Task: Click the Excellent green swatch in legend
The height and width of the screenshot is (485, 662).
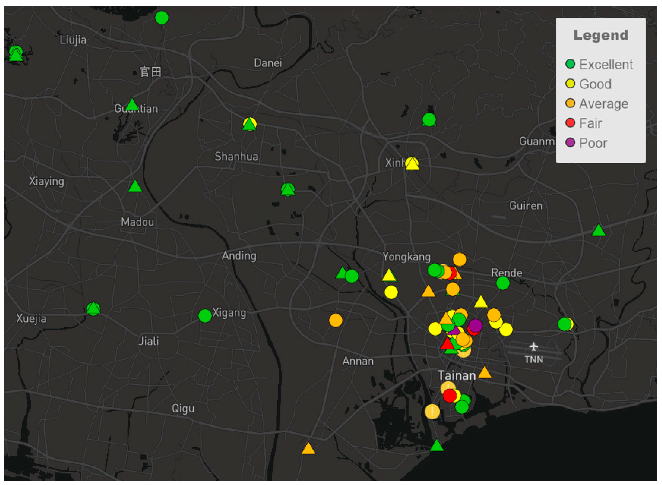Action: click(x=571, y=64)
